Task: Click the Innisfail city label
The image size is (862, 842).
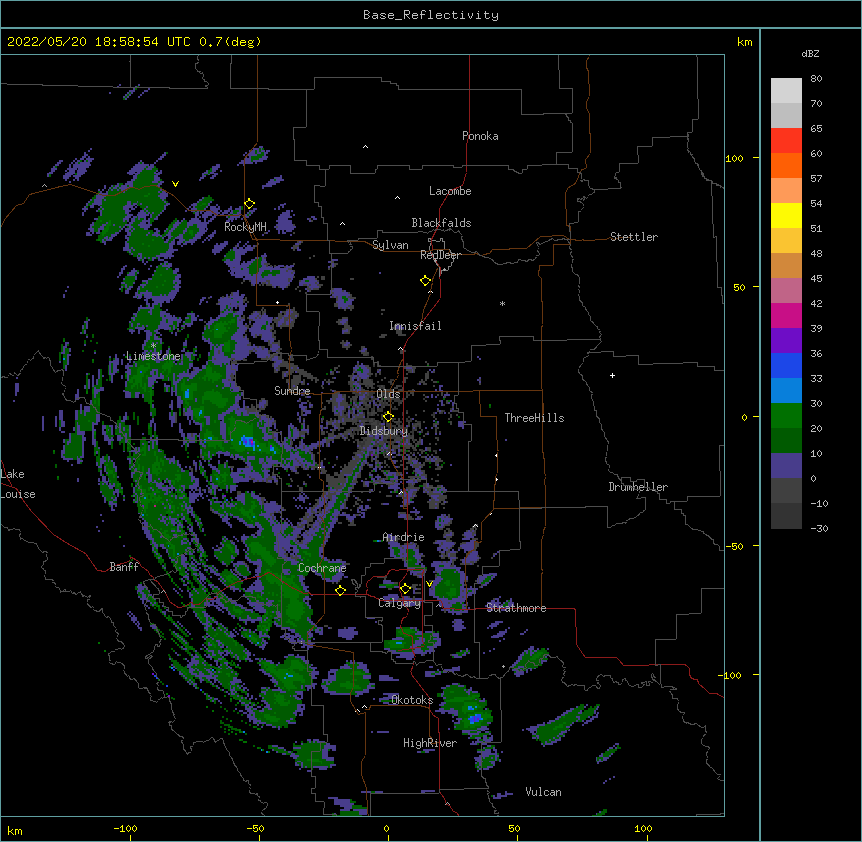Action: point(415,326)
